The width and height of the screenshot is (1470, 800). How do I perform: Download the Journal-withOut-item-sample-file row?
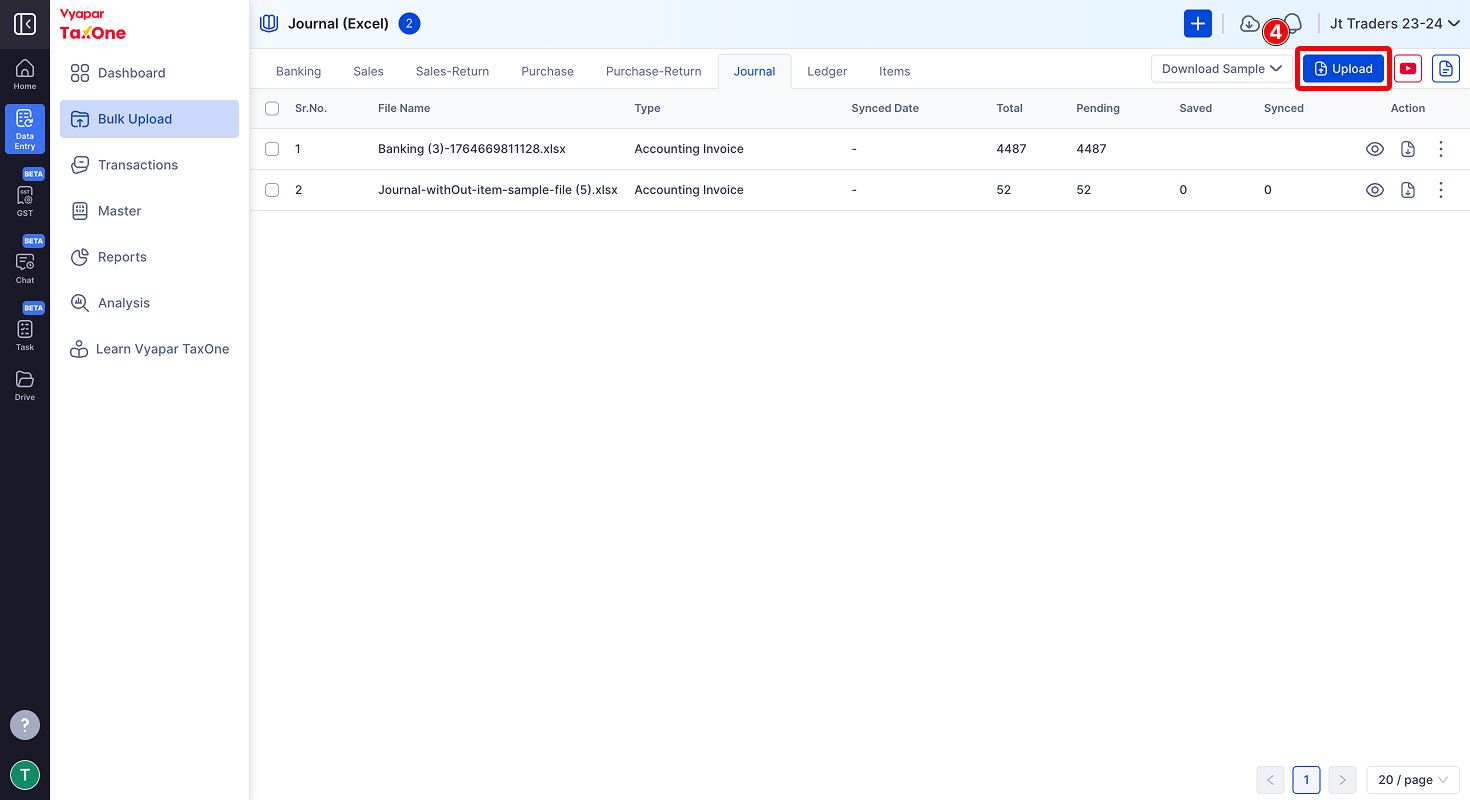1408,190
